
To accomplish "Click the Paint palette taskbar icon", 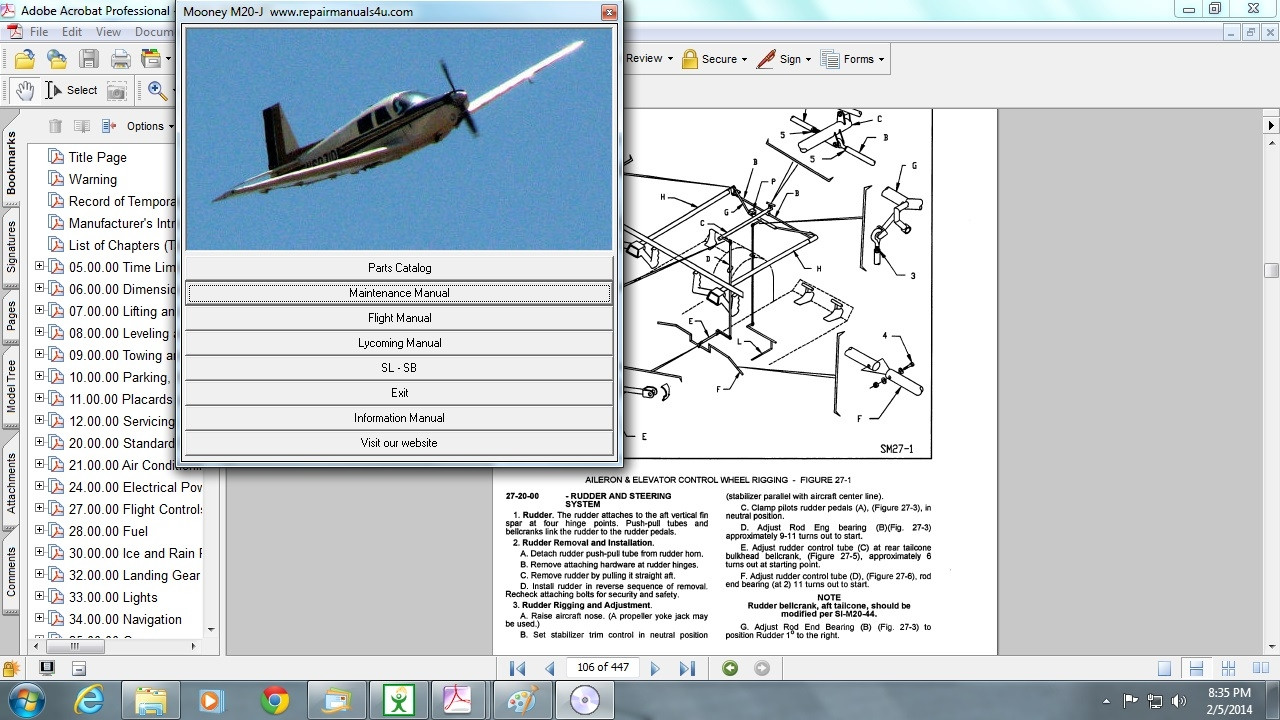I will [x=522, y=700].
